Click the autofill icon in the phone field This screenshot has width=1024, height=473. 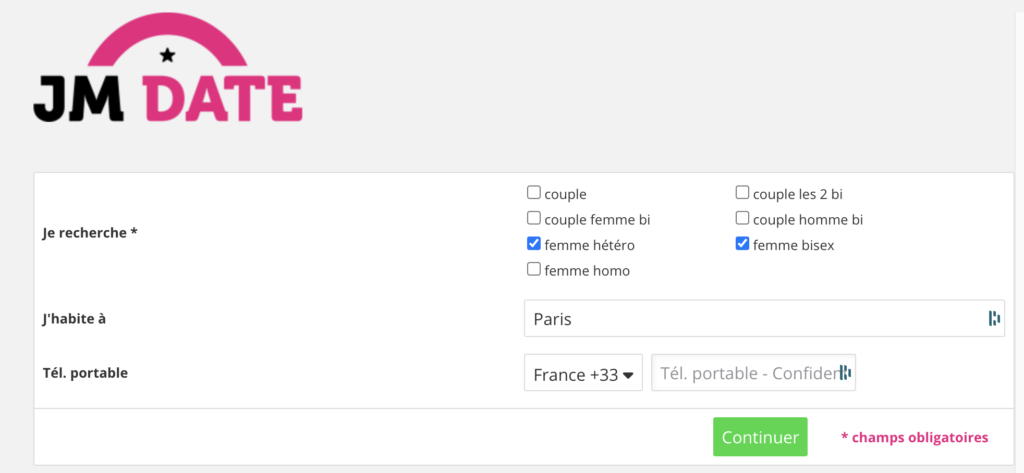pyautogui.click(x=845, y=373)
